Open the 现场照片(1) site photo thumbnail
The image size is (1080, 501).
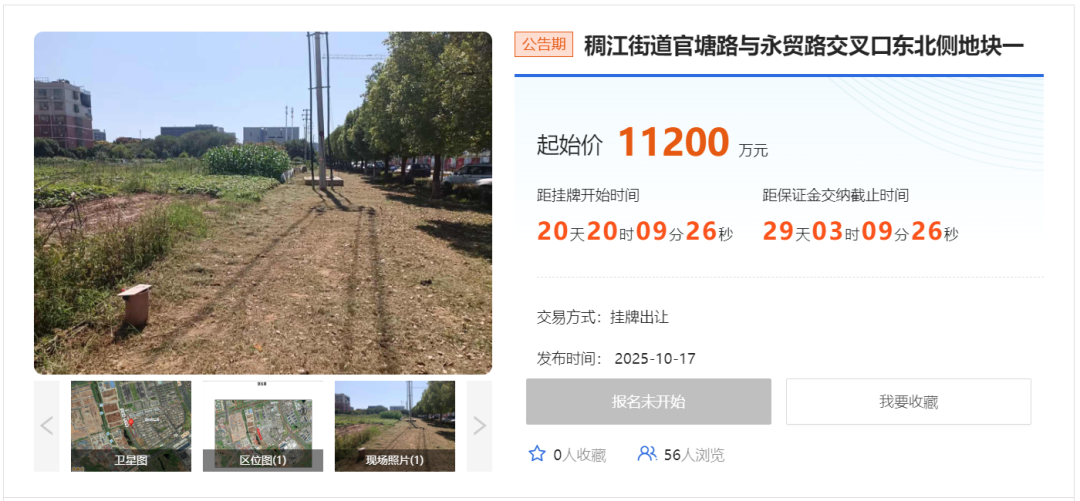click(x=395, y=426)
